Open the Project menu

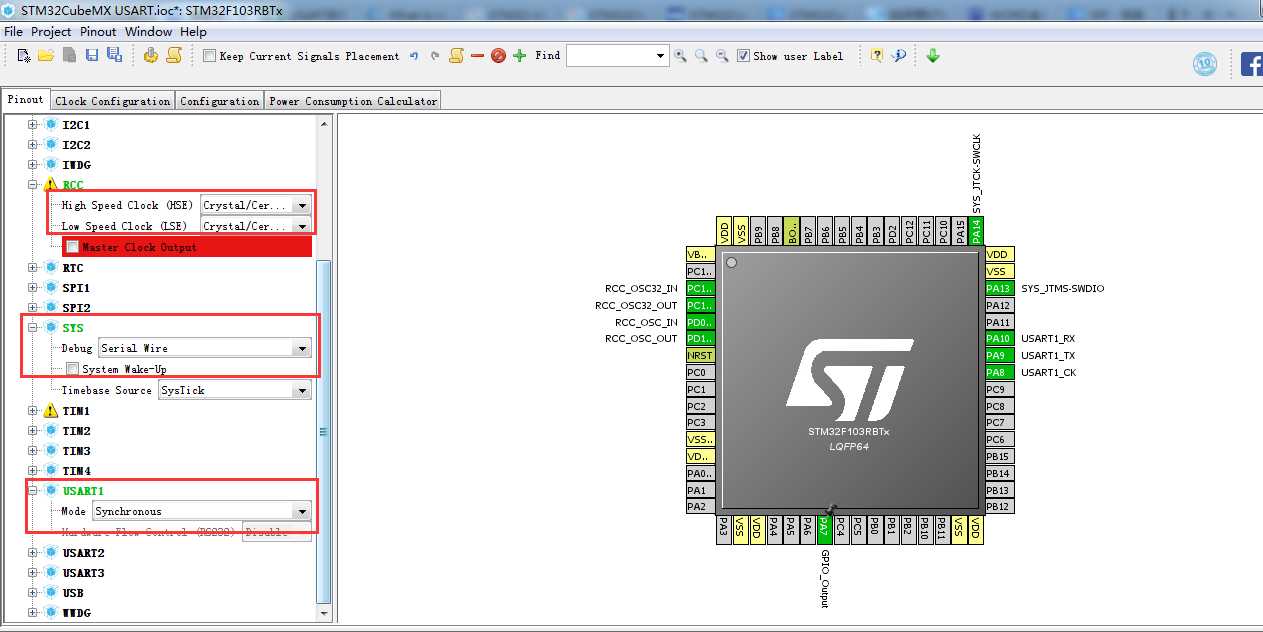coord(51,32)
